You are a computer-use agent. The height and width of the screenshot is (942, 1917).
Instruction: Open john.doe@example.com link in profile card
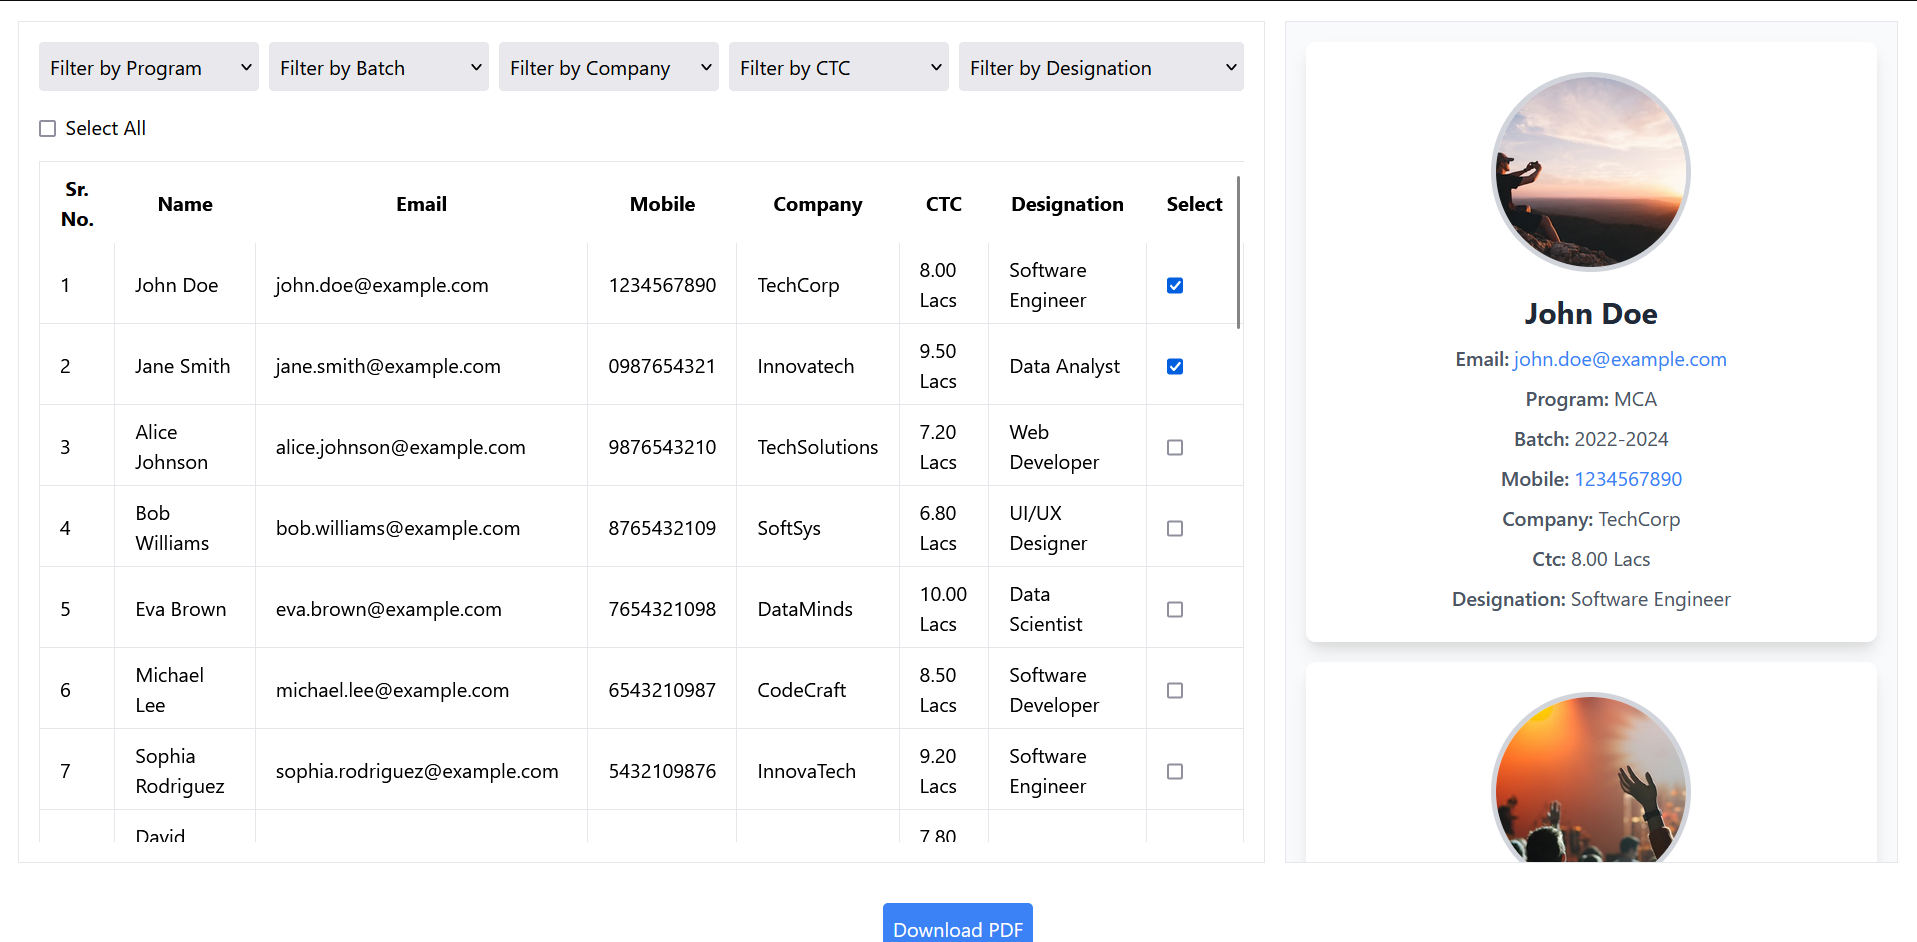click(1620, 360)
